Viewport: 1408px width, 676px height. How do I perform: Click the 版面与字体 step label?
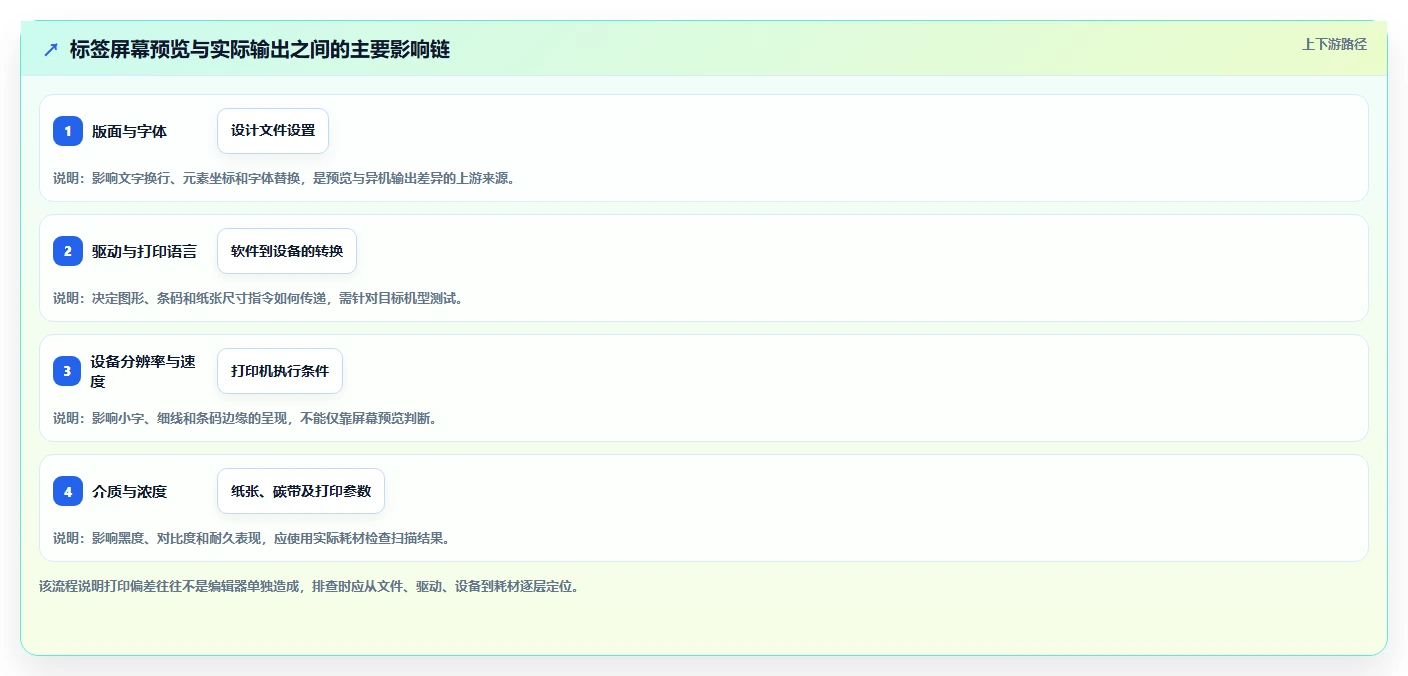coord(130,131)
